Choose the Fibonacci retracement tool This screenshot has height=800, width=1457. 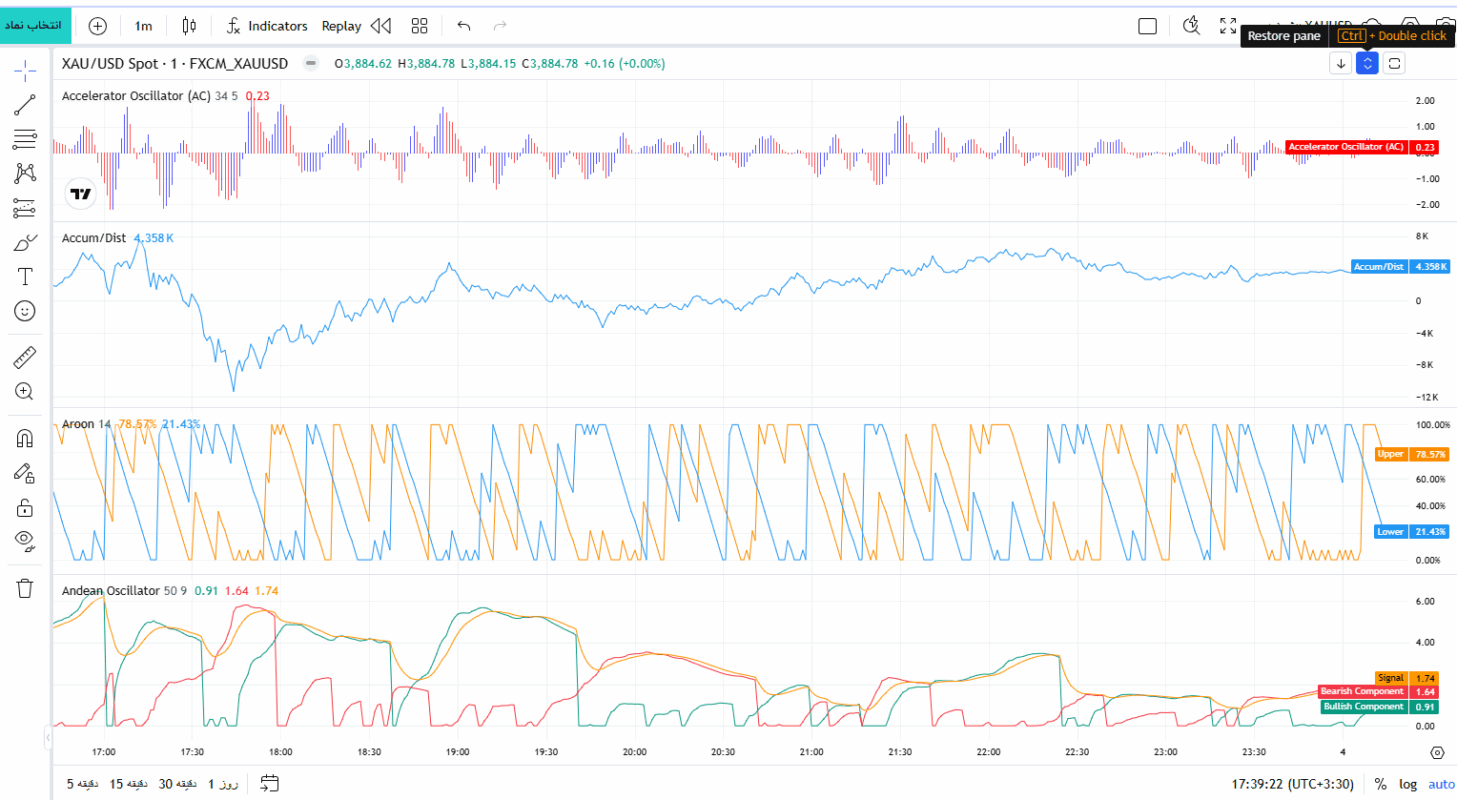25,139
